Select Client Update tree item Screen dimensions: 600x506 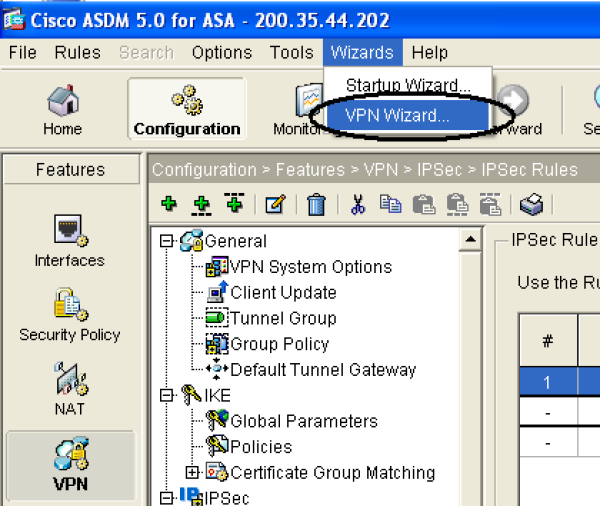284,293
